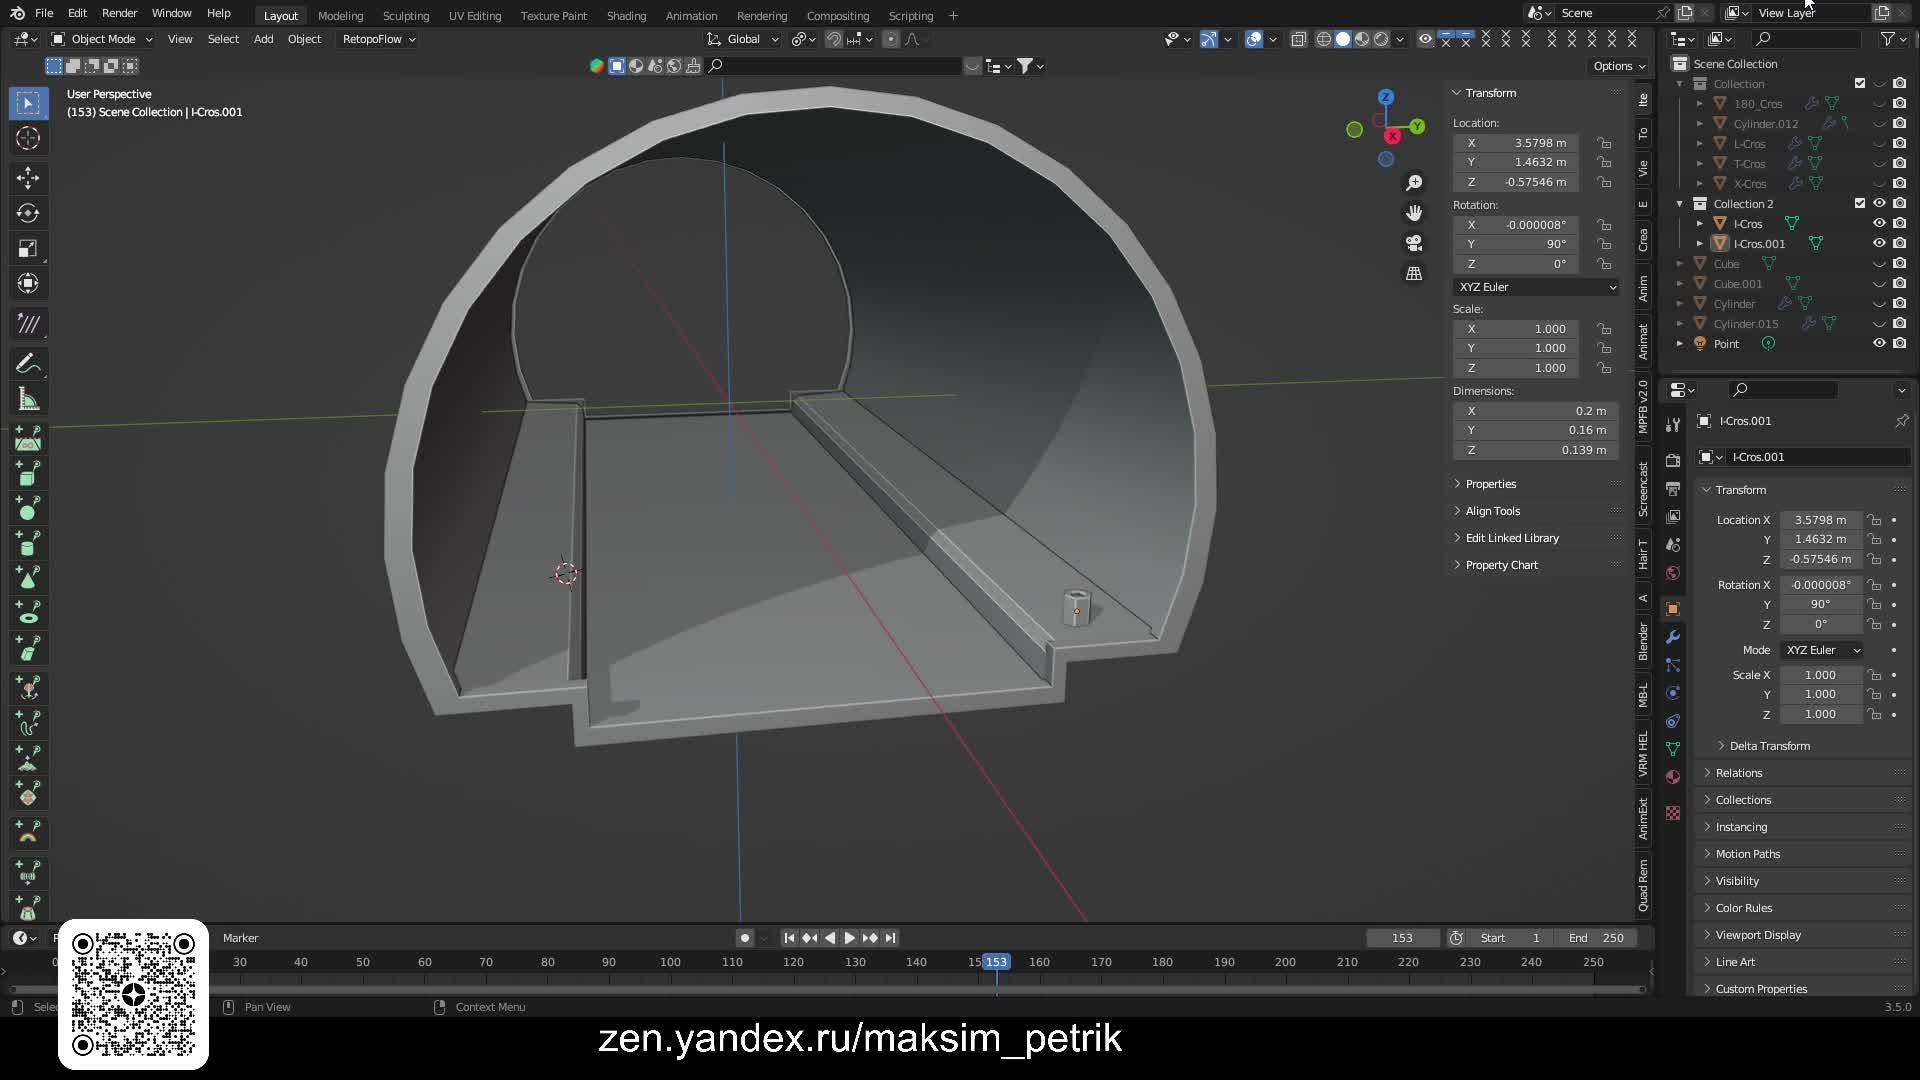Open Object Properties tab in Properties editor
This screenshot has width=1920, height=1080.
pos(1672,608)
